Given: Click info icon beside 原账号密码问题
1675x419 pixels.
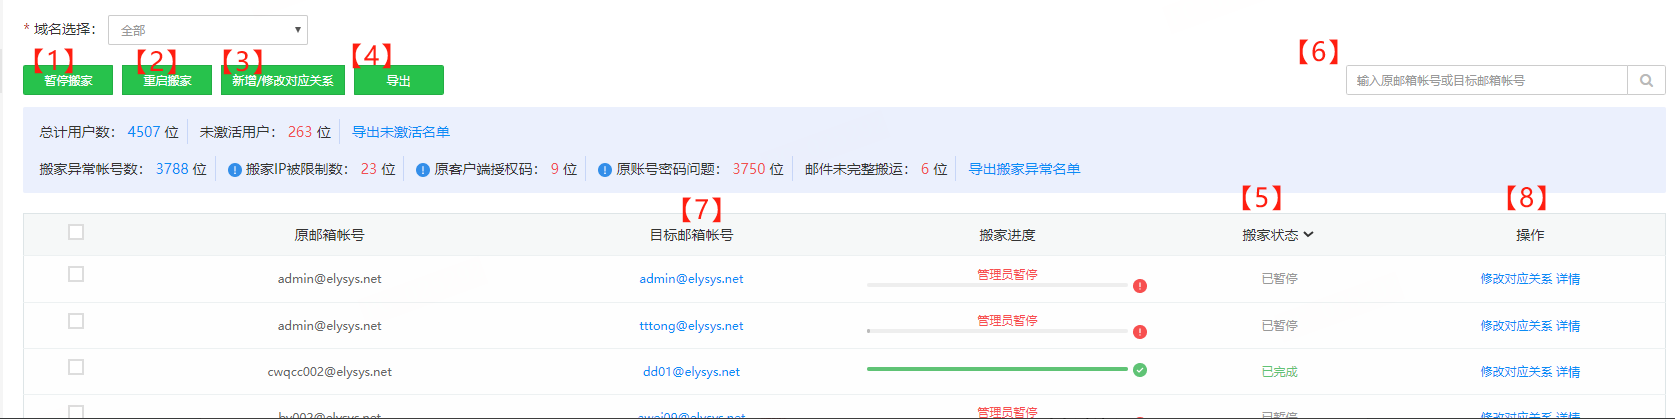Looking at the screenshot, I should (x=605, y=170).
